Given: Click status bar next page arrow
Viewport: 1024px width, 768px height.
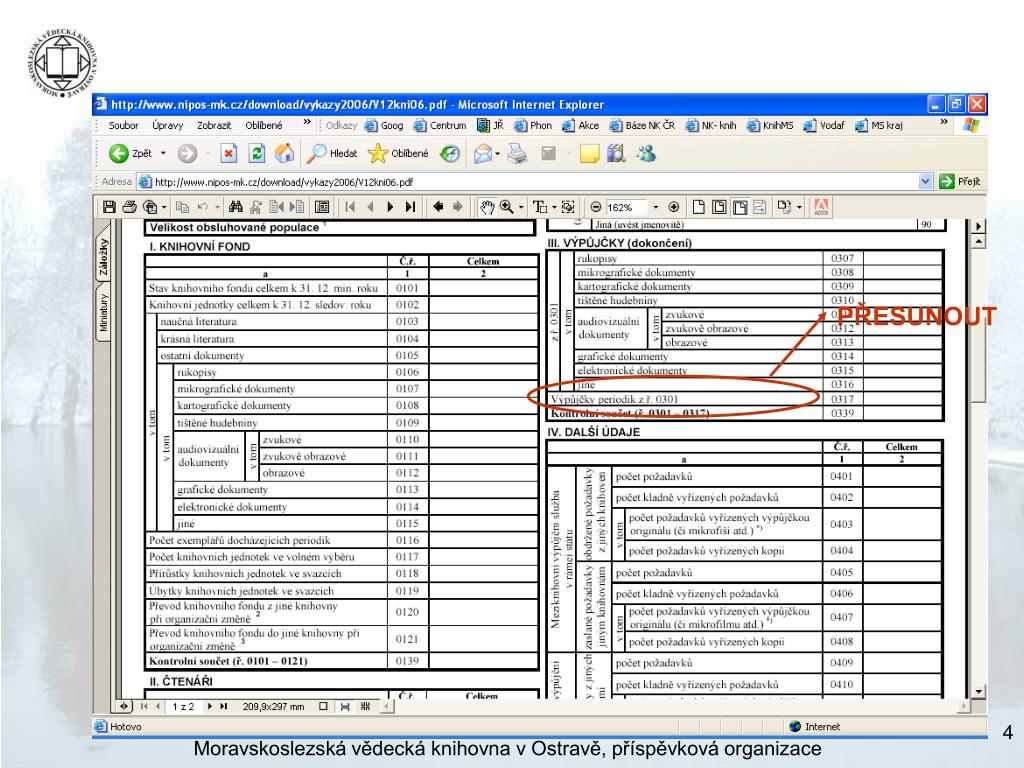Looking at the screenshot, I should coord(210,707).
